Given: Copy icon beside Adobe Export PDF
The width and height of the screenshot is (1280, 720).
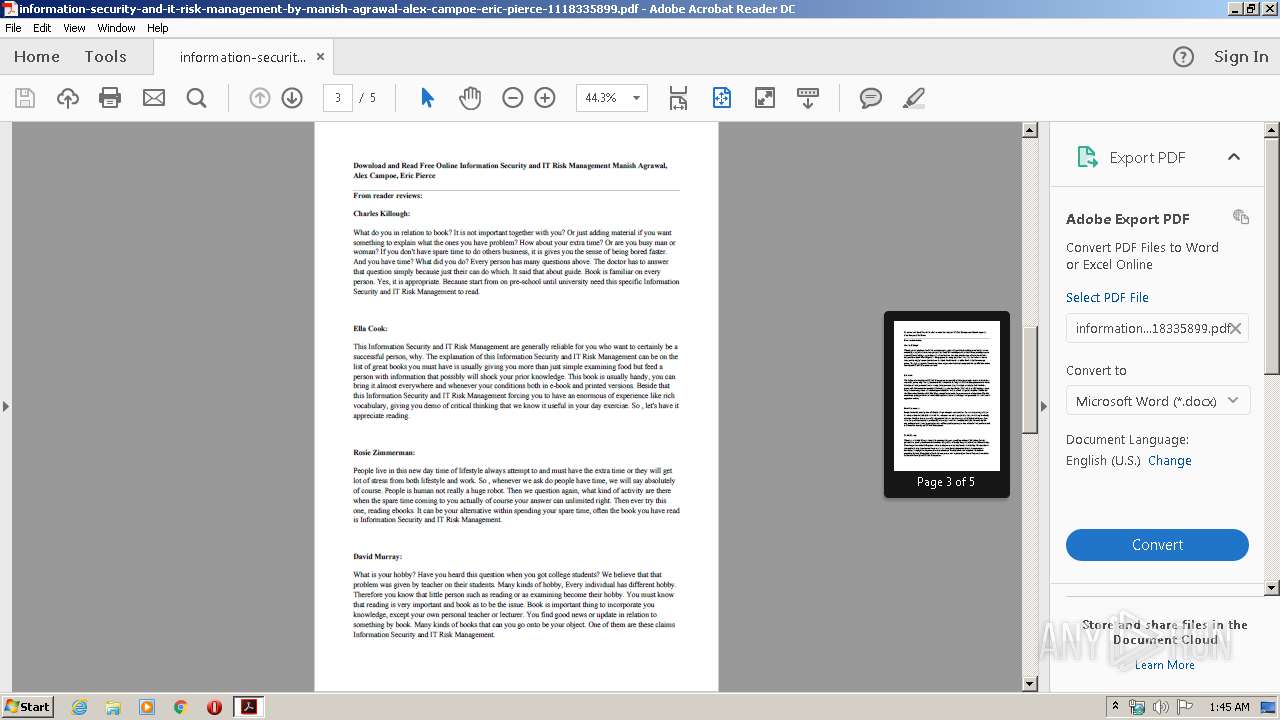Looking at the screenshot, I should click(1241, 217).
